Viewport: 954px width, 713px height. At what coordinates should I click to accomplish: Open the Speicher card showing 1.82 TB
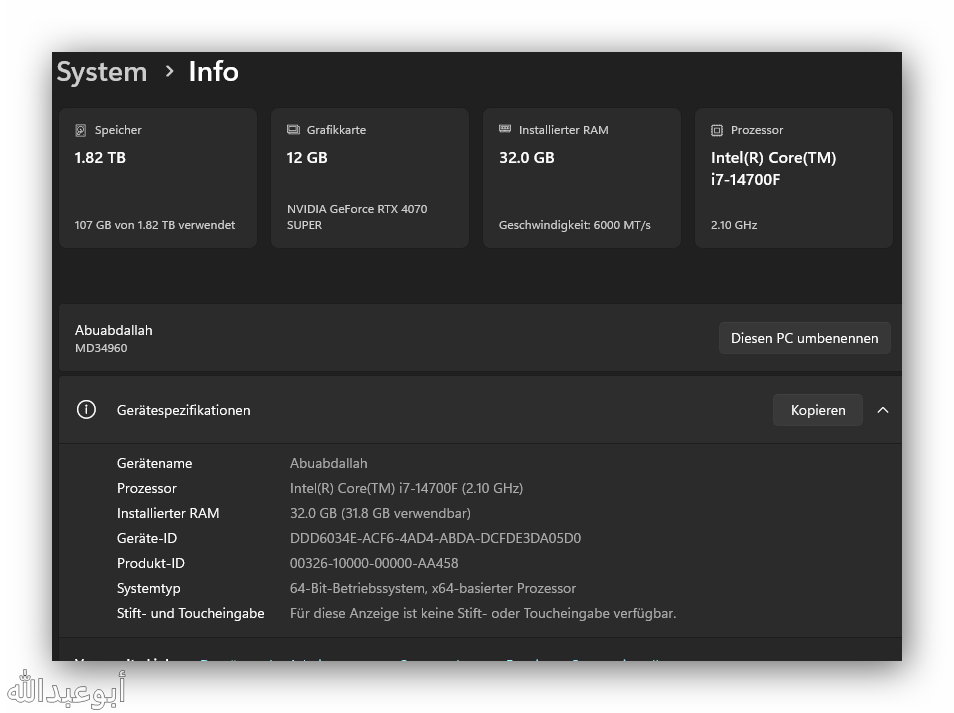158,178
